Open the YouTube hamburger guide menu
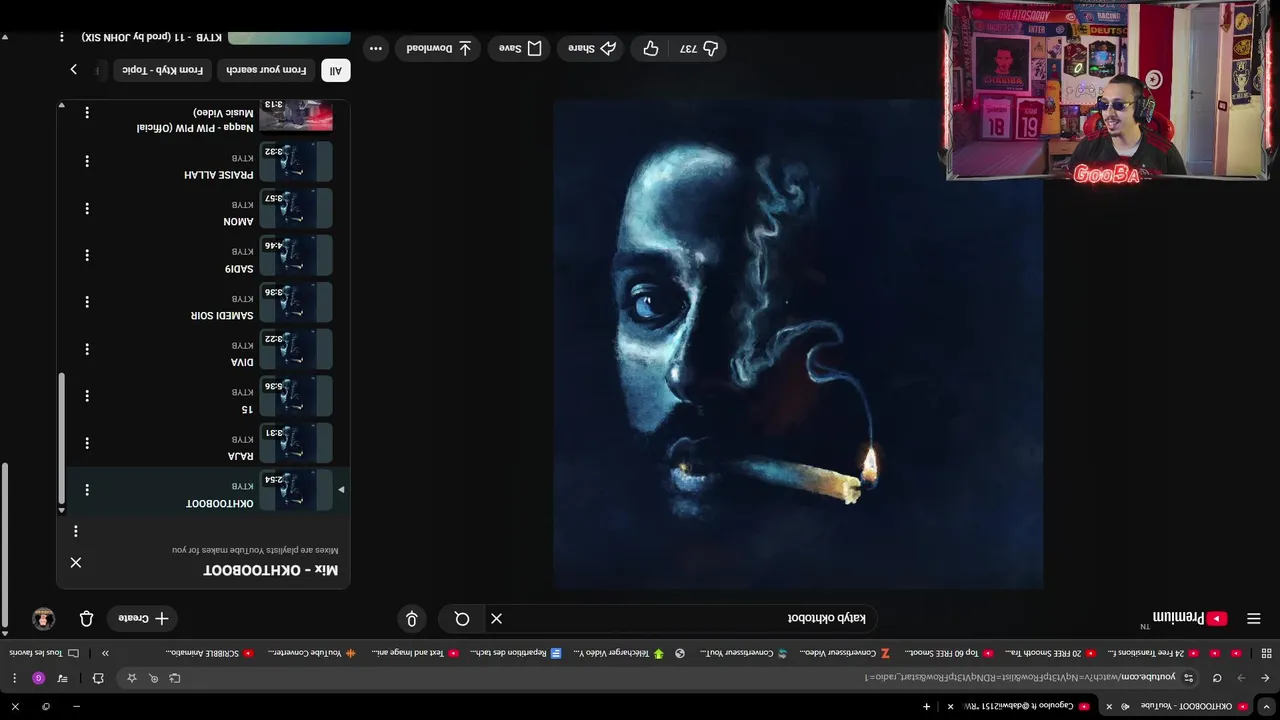 [1254, 619]
